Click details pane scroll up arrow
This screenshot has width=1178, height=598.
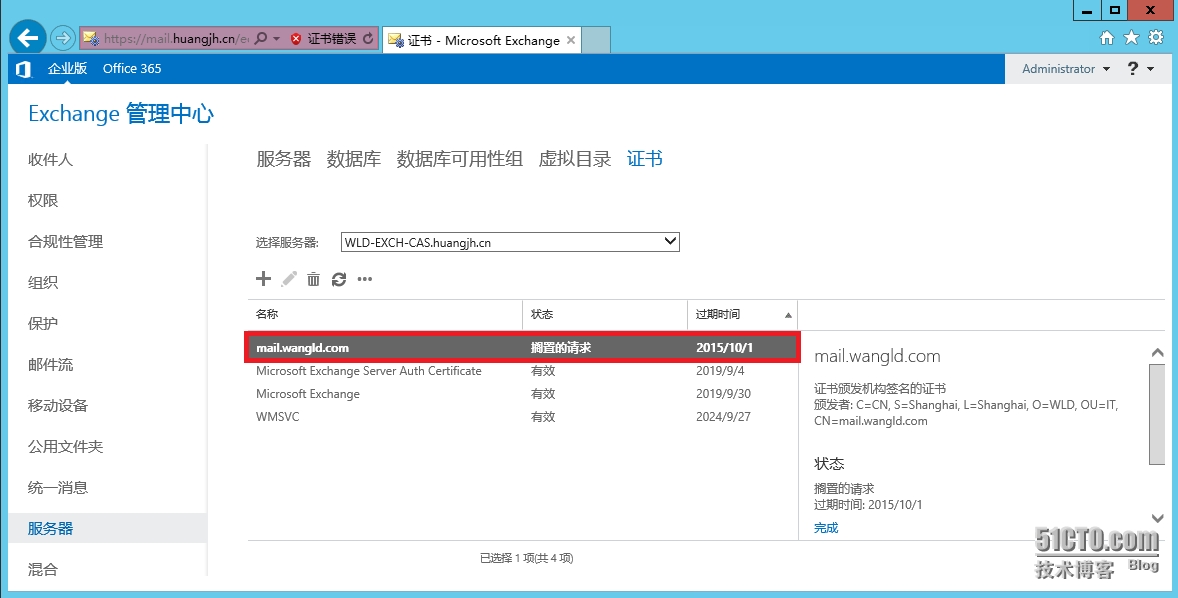point(1157,352)
